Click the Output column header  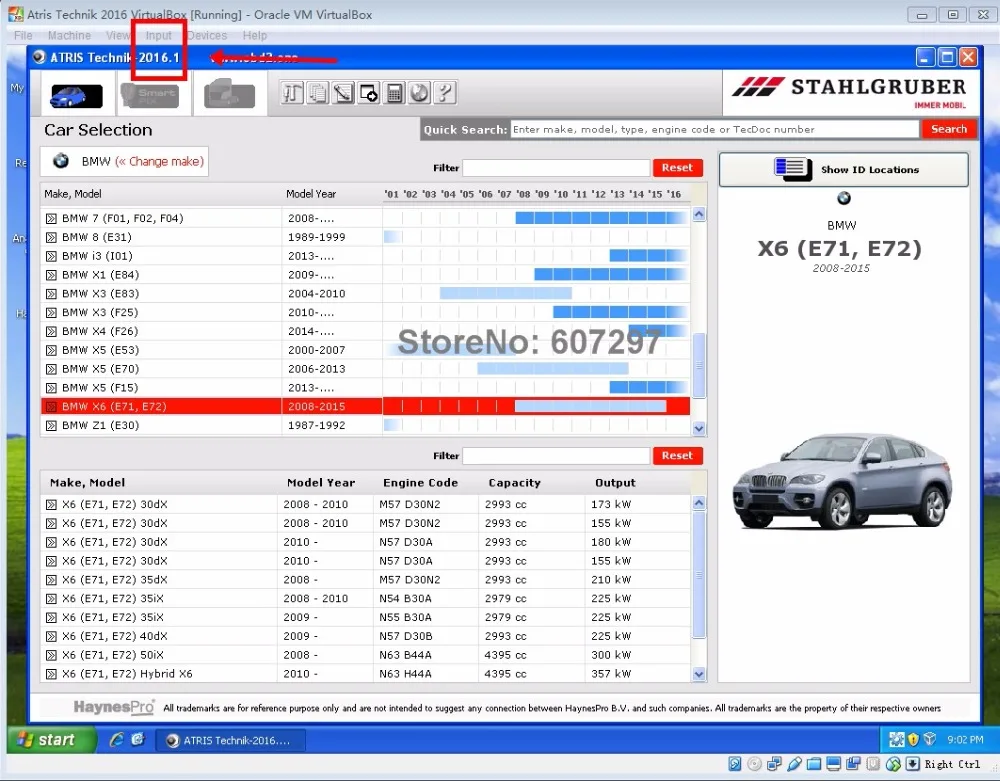[615, 483]
